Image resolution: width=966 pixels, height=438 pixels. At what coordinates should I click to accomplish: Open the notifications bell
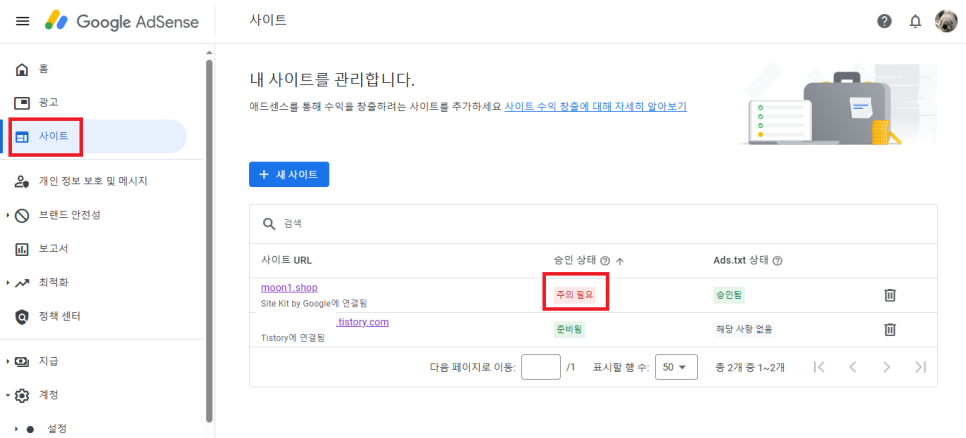pos(915,22)
